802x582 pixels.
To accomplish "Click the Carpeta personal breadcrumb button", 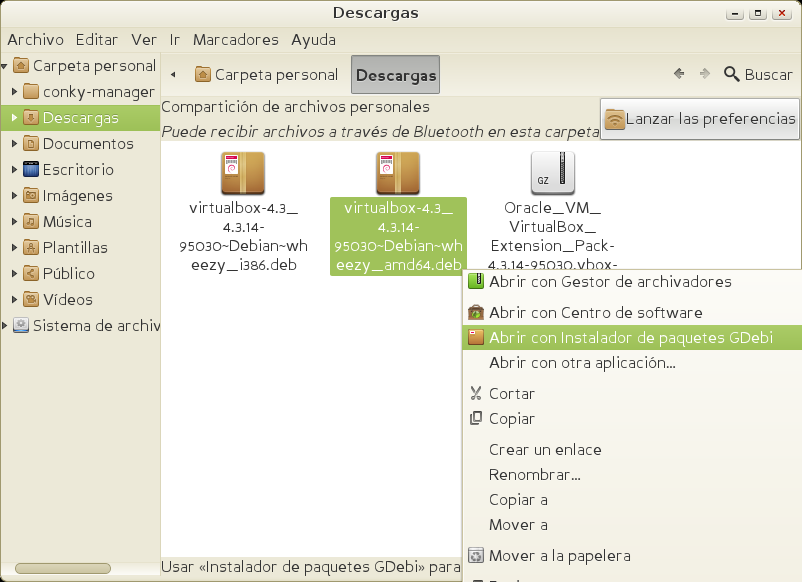I will click(267, 75).
